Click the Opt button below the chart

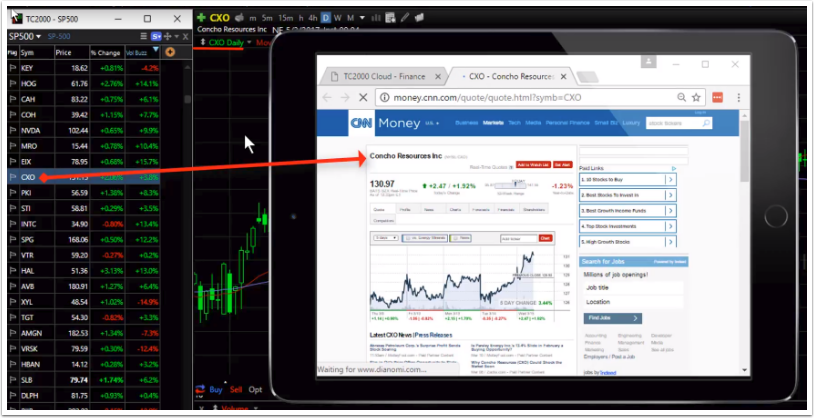pyautogui.click(x=255, y=389)
